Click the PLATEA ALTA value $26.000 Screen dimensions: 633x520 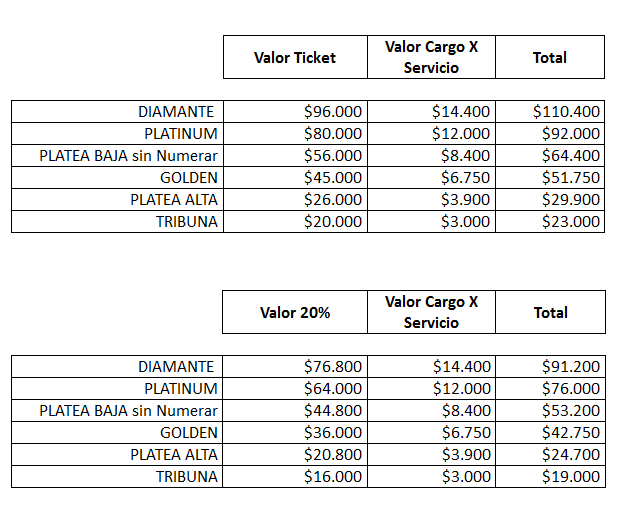click(333, 200)
